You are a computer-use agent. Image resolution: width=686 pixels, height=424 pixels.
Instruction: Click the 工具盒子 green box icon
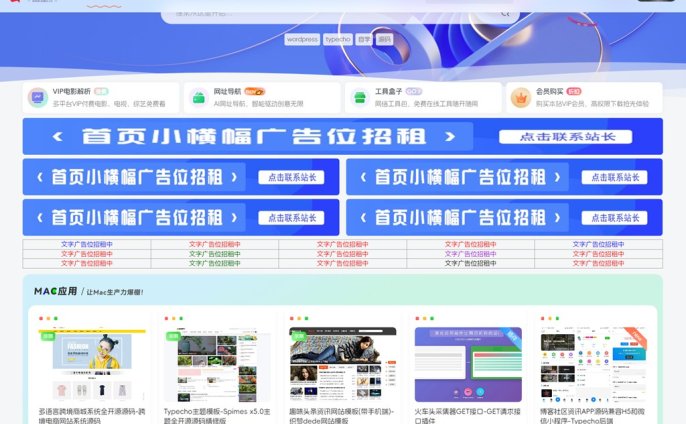360,98
